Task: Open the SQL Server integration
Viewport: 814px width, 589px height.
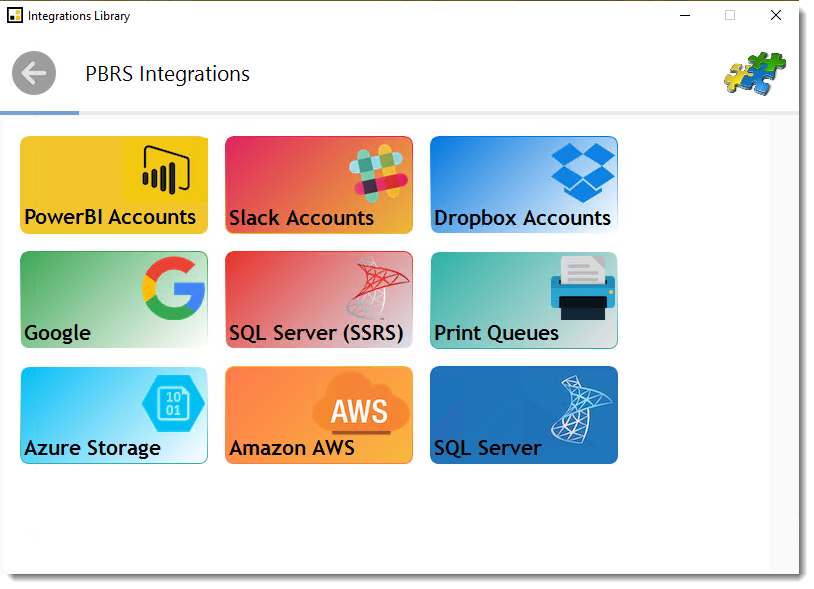Action: [x=523, y=415]
